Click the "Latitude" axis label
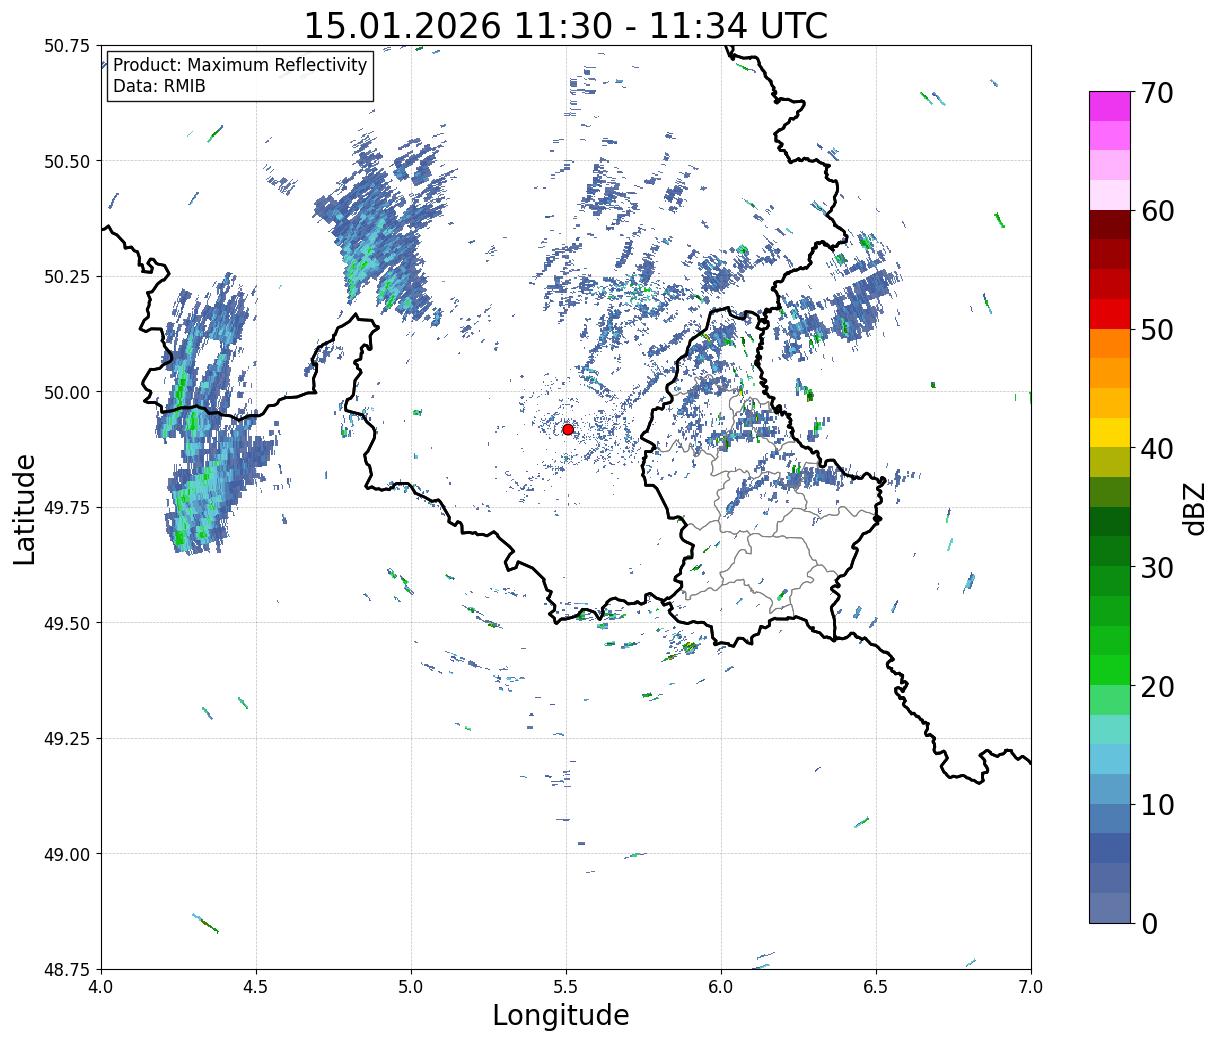The width and height of the screenshot is (1219, 1040). click(25, 508)
